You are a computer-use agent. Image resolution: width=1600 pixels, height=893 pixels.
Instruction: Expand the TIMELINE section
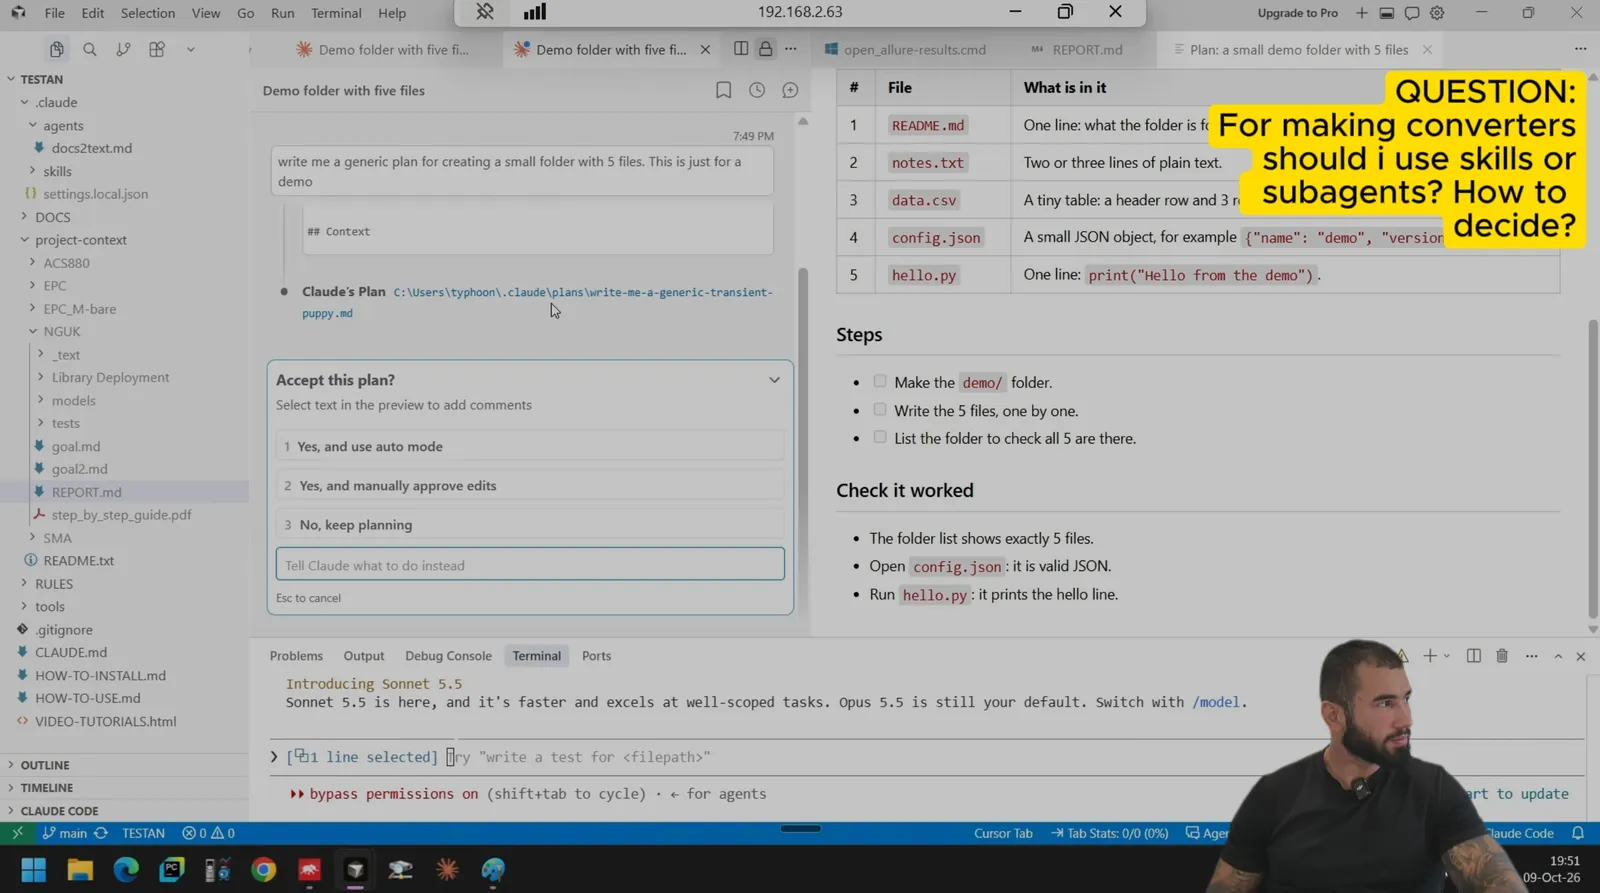[x=47, y=788]
